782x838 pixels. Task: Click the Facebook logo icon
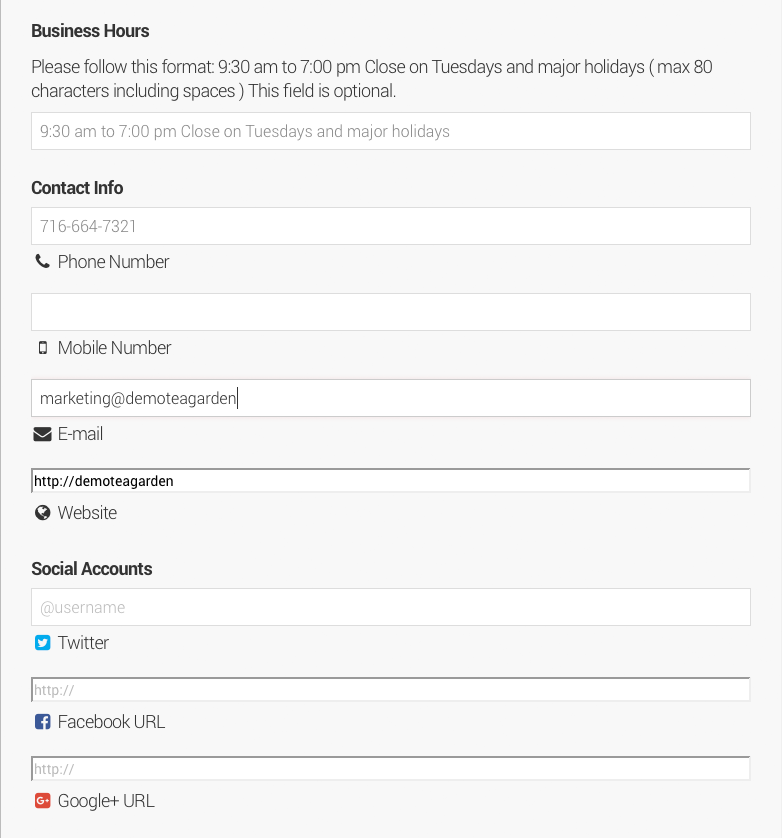42,722
